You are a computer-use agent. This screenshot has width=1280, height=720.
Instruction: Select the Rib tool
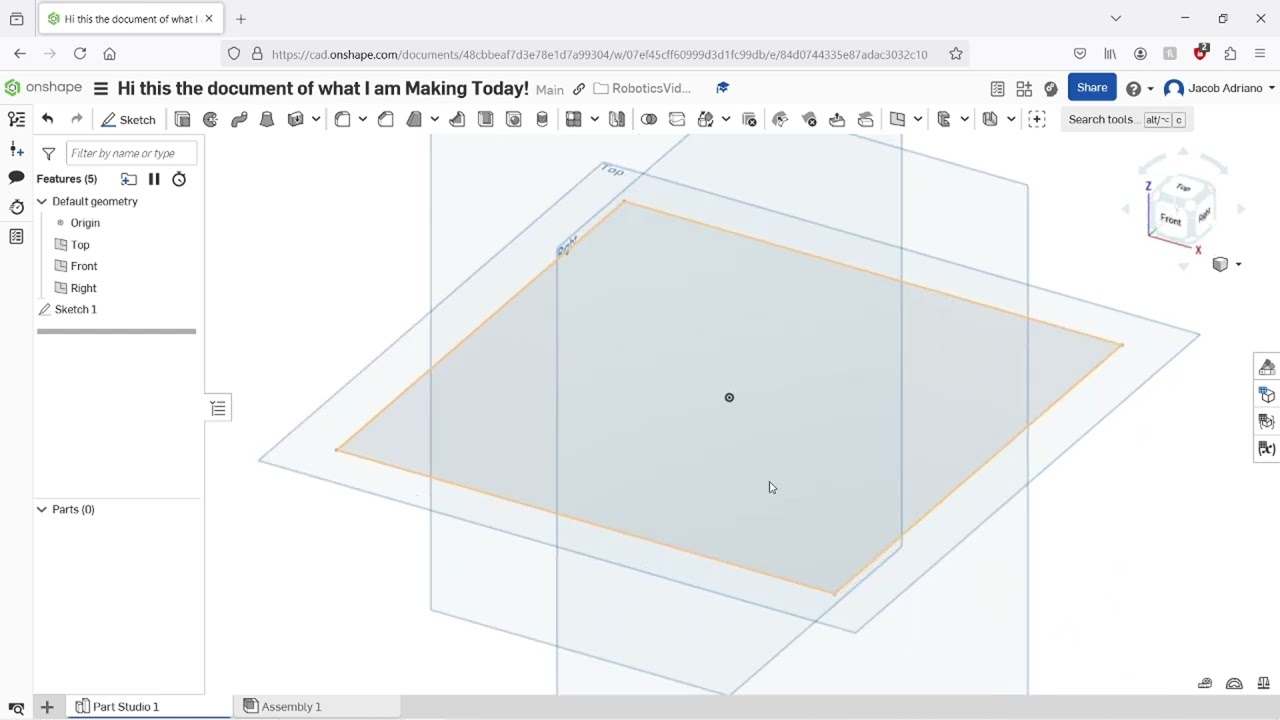457,119
